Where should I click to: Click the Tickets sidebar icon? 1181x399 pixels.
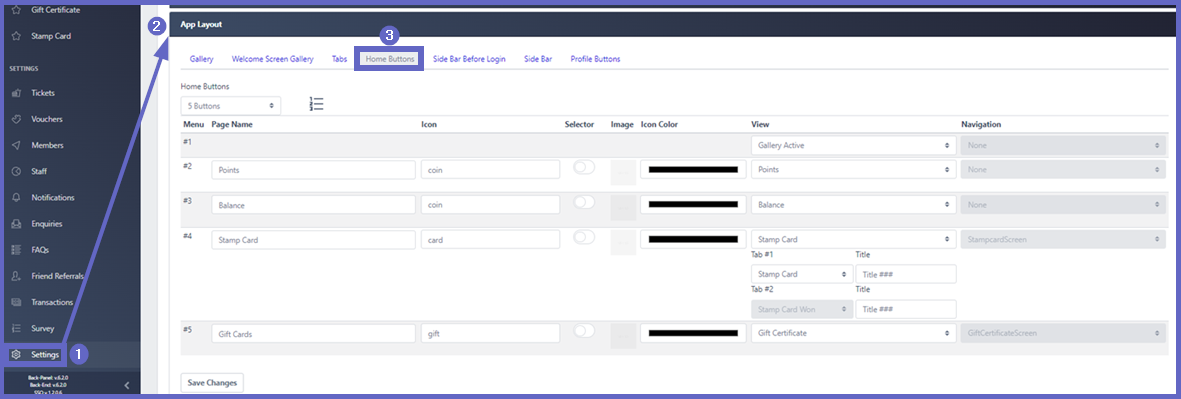pos(17,93)
